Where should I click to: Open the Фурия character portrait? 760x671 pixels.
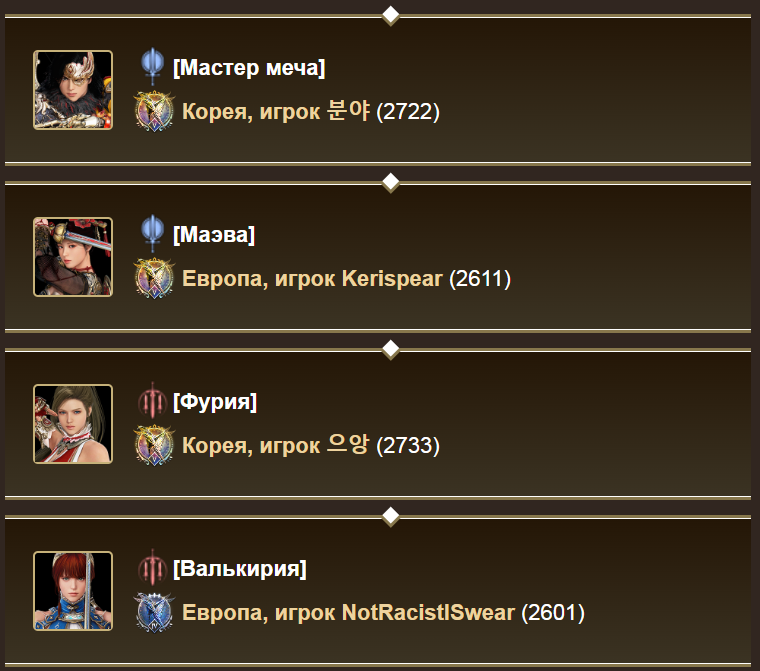pos(73,424)
